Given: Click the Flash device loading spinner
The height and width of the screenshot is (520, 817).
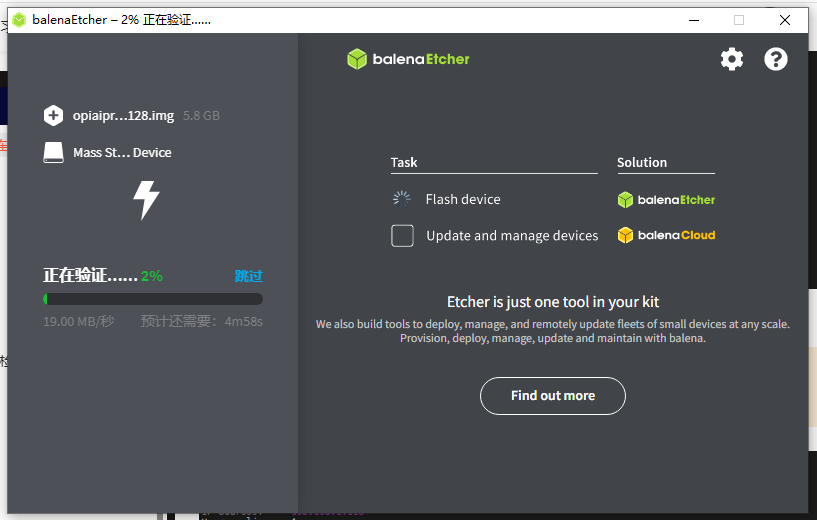Looking at the screenshot, I should point(402,199).
